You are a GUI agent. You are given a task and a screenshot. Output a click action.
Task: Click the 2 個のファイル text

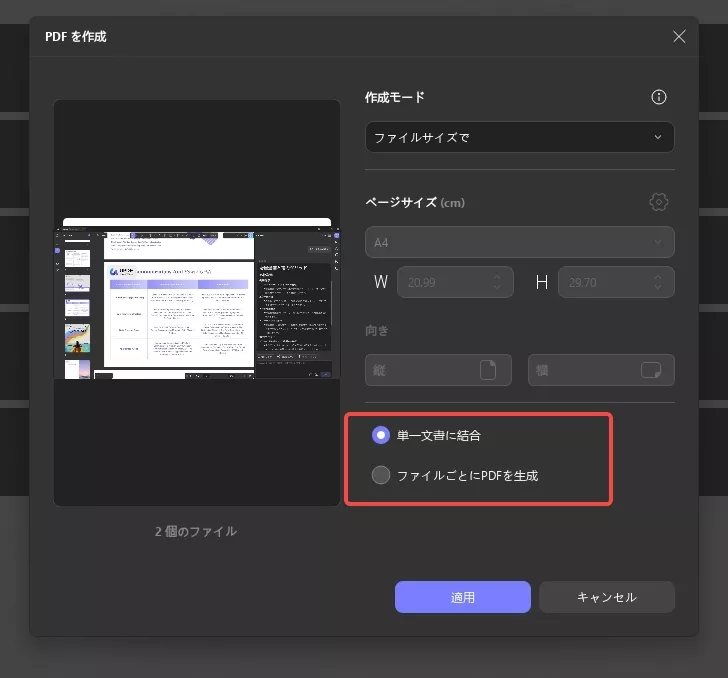pyautogui.click(x=196, y=531)
